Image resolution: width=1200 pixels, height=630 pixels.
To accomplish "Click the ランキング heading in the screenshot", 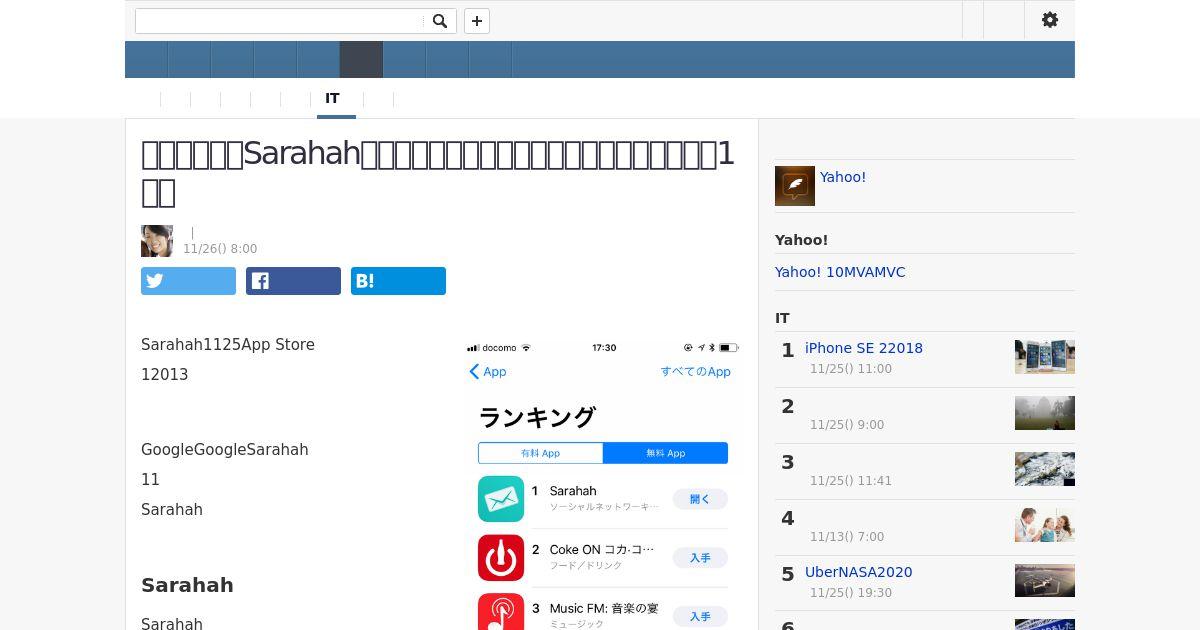I will (x=537, y=417).
